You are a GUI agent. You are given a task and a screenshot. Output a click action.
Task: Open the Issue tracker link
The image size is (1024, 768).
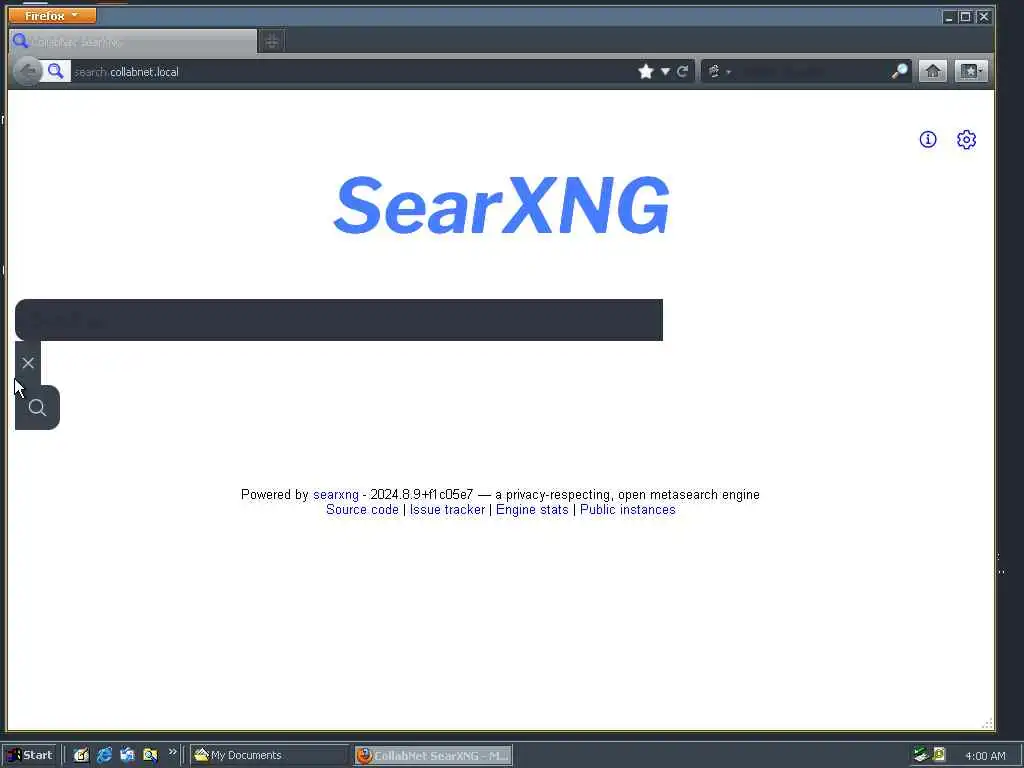pyautogui.click(x=447, y=509)
